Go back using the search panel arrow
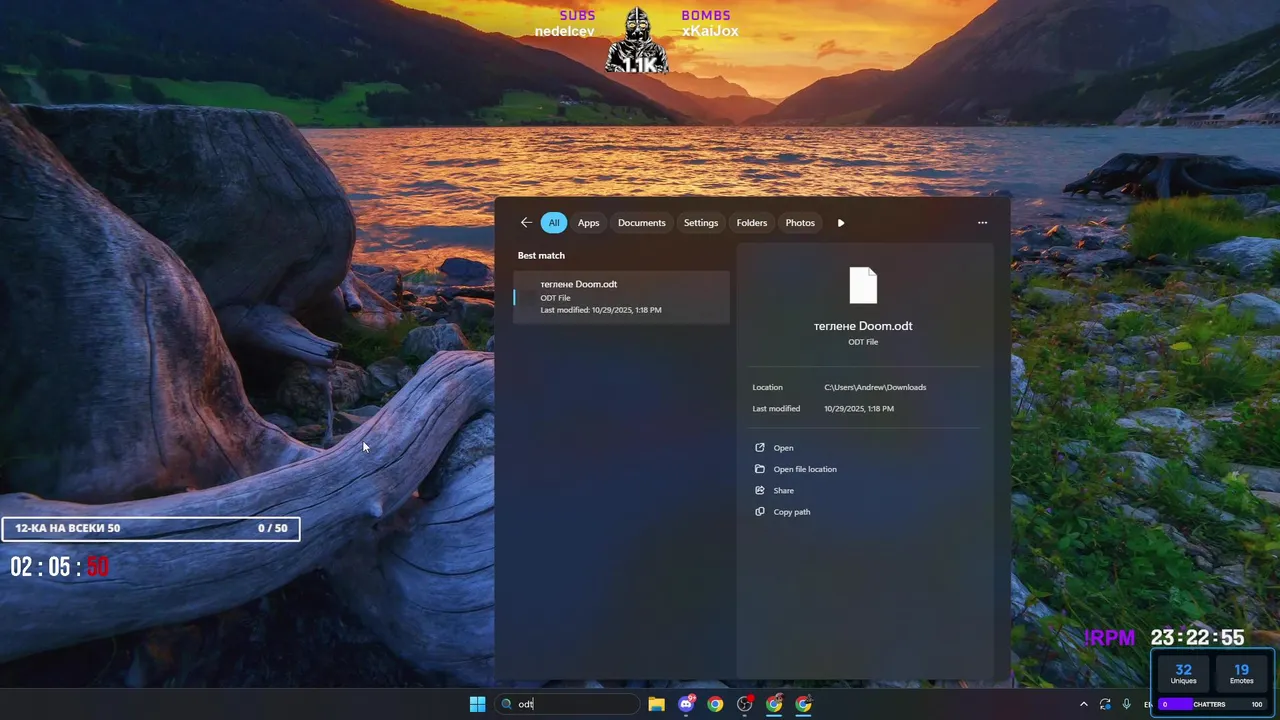The height and width of the screenshot is (720, 1280). pos(526,223)
